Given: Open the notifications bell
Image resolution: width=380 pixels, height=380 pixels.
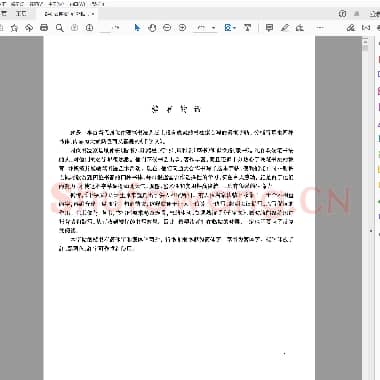Looking at the screenshot, I should tap(357, 14).
